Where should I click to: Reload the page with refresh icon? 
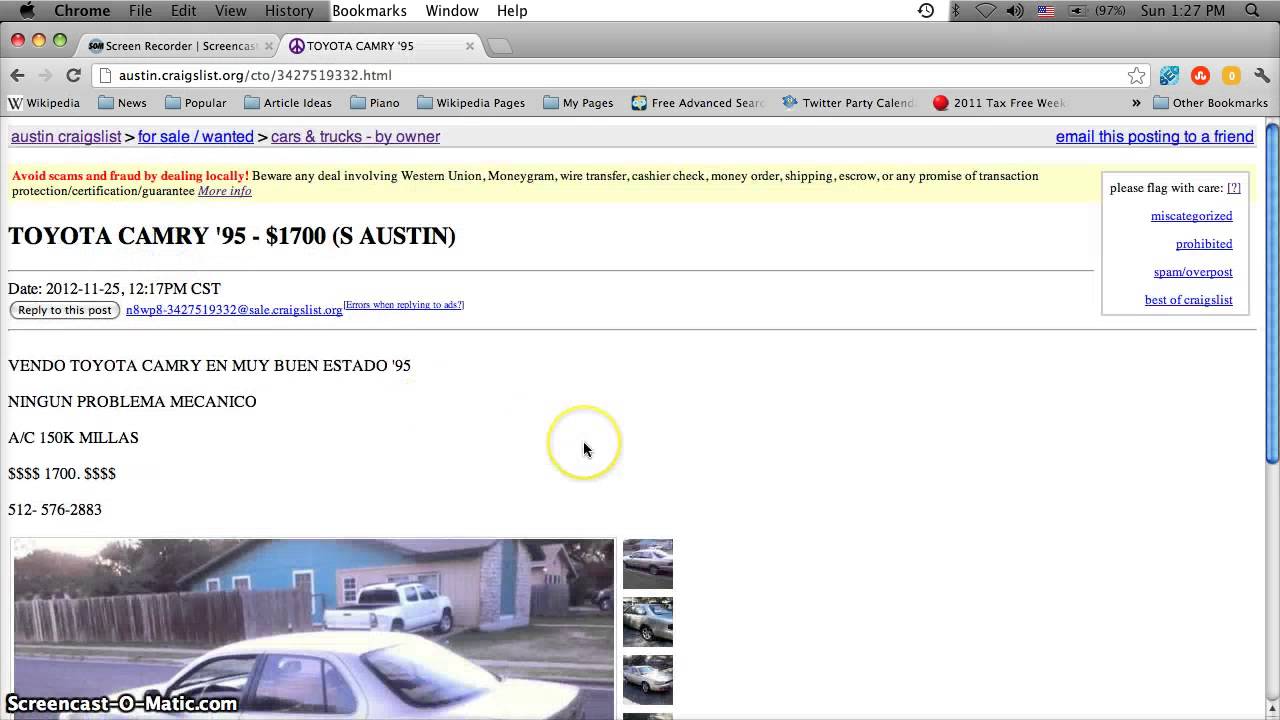click(73, 75)
